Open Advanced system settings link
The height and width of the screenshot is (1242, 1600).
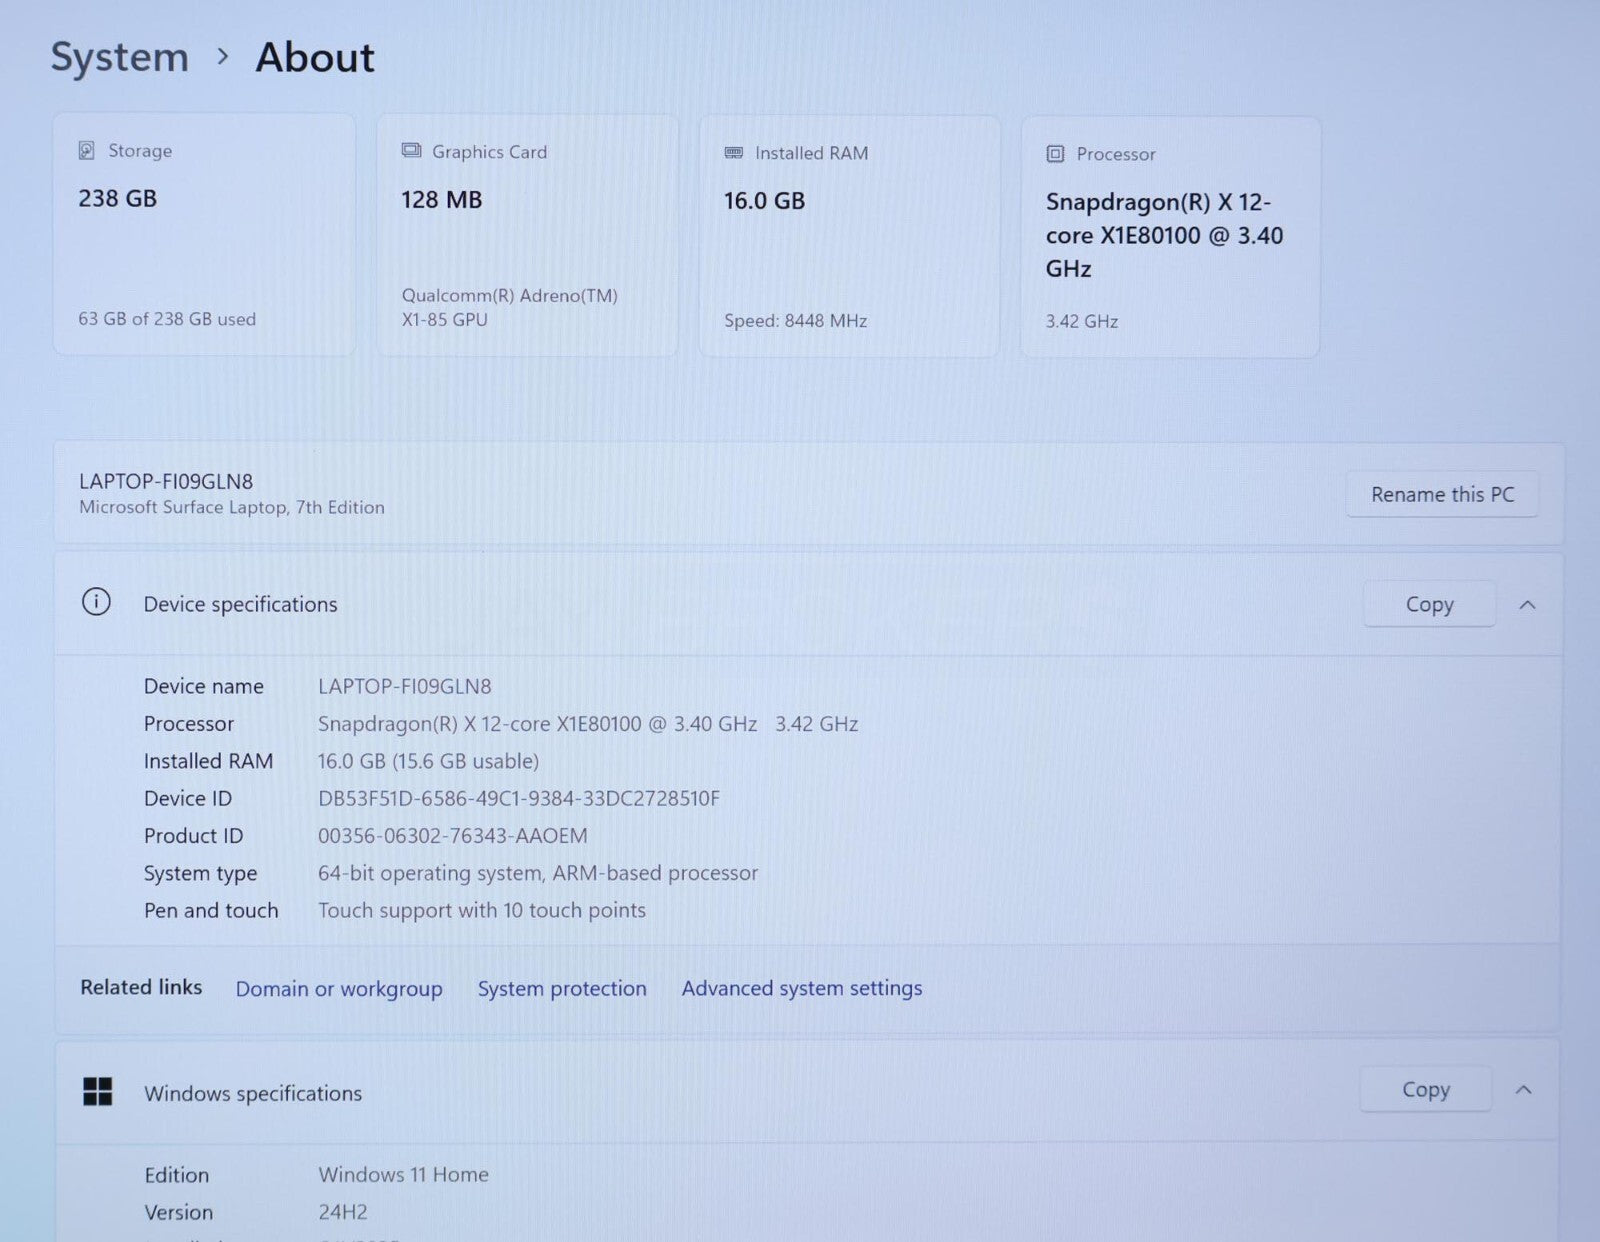[802, 988]
